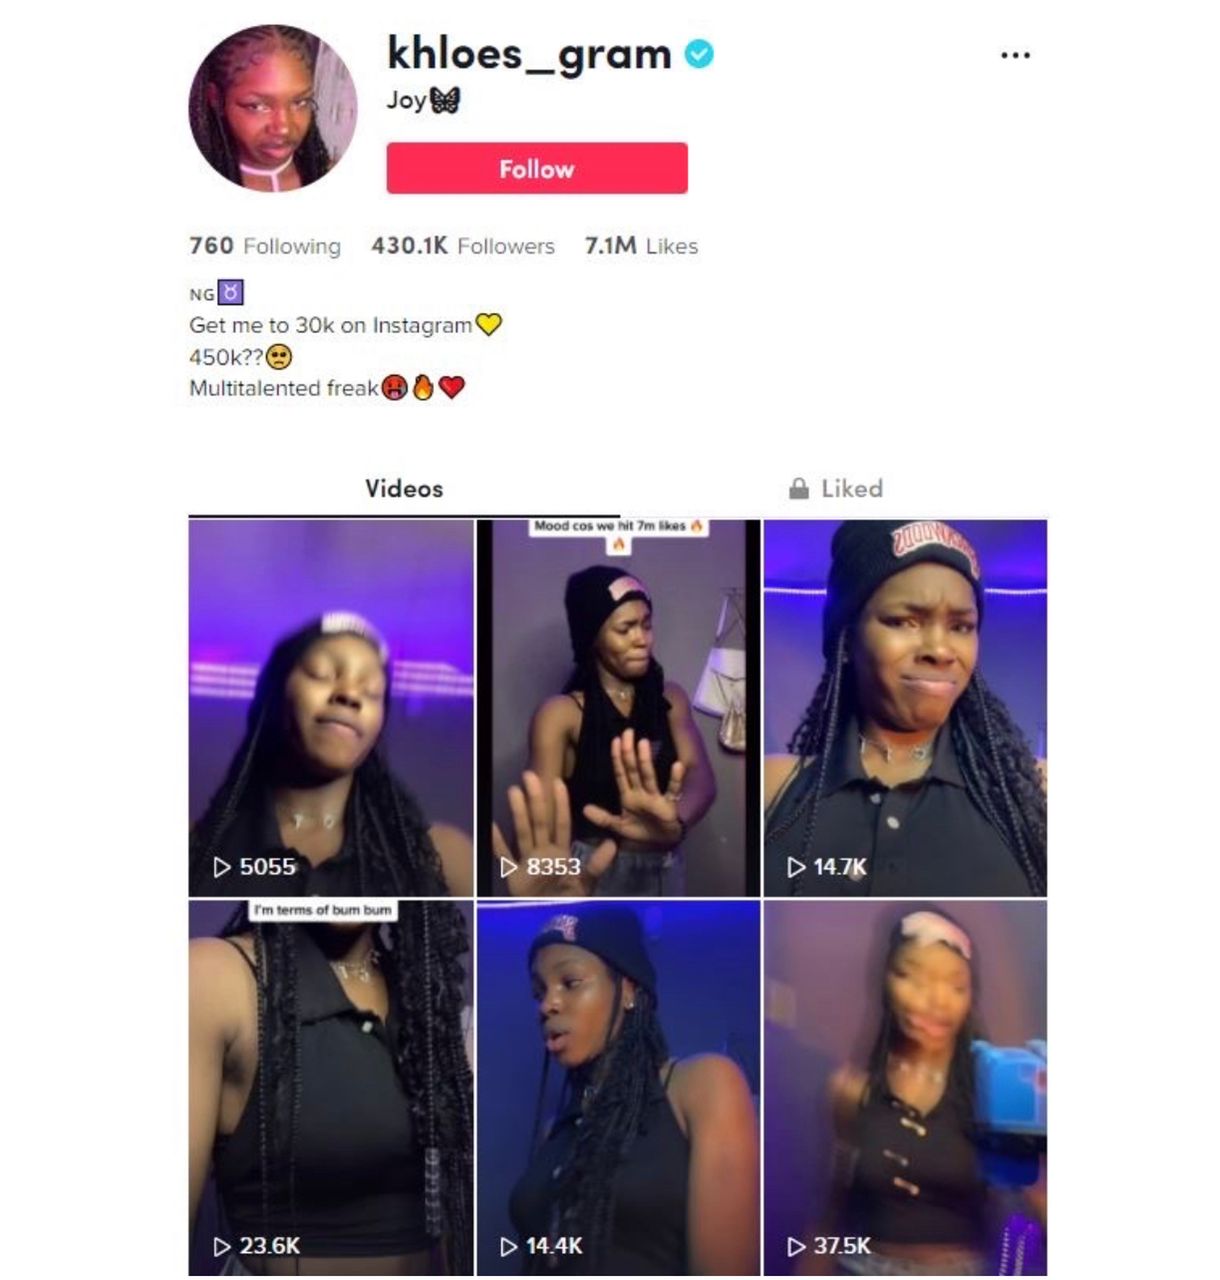Open the video with 23.6K views

tap(331, 1088)
